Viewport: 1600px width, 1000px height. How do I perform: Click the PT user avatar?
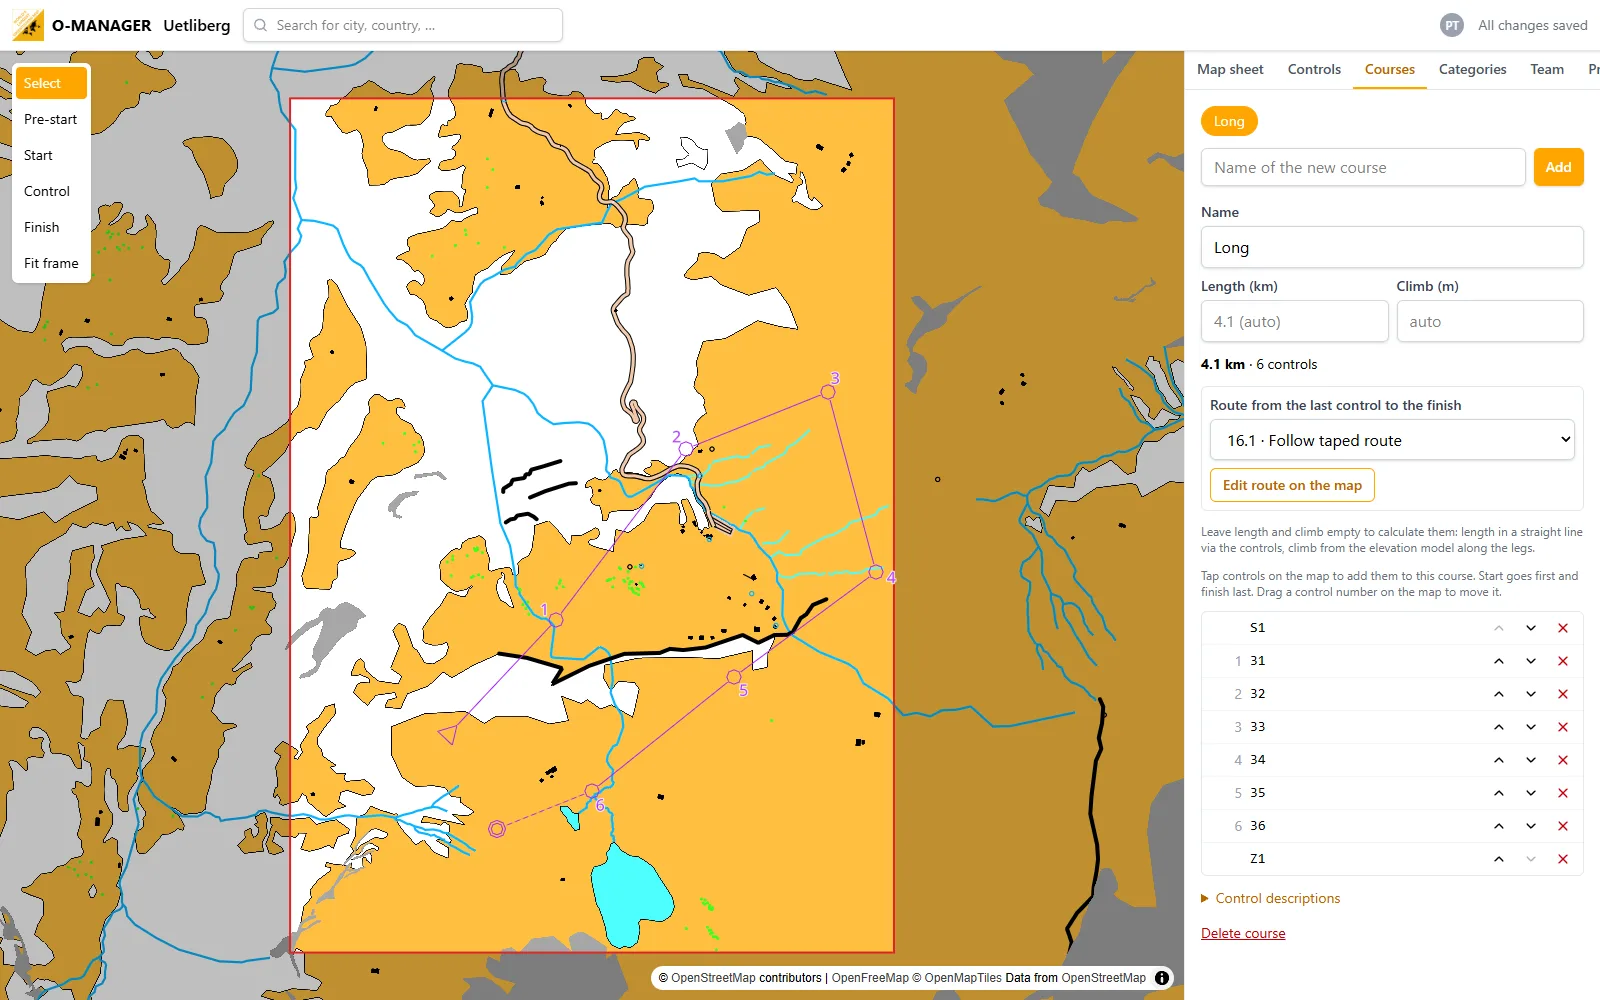[x=1452, y=25]
